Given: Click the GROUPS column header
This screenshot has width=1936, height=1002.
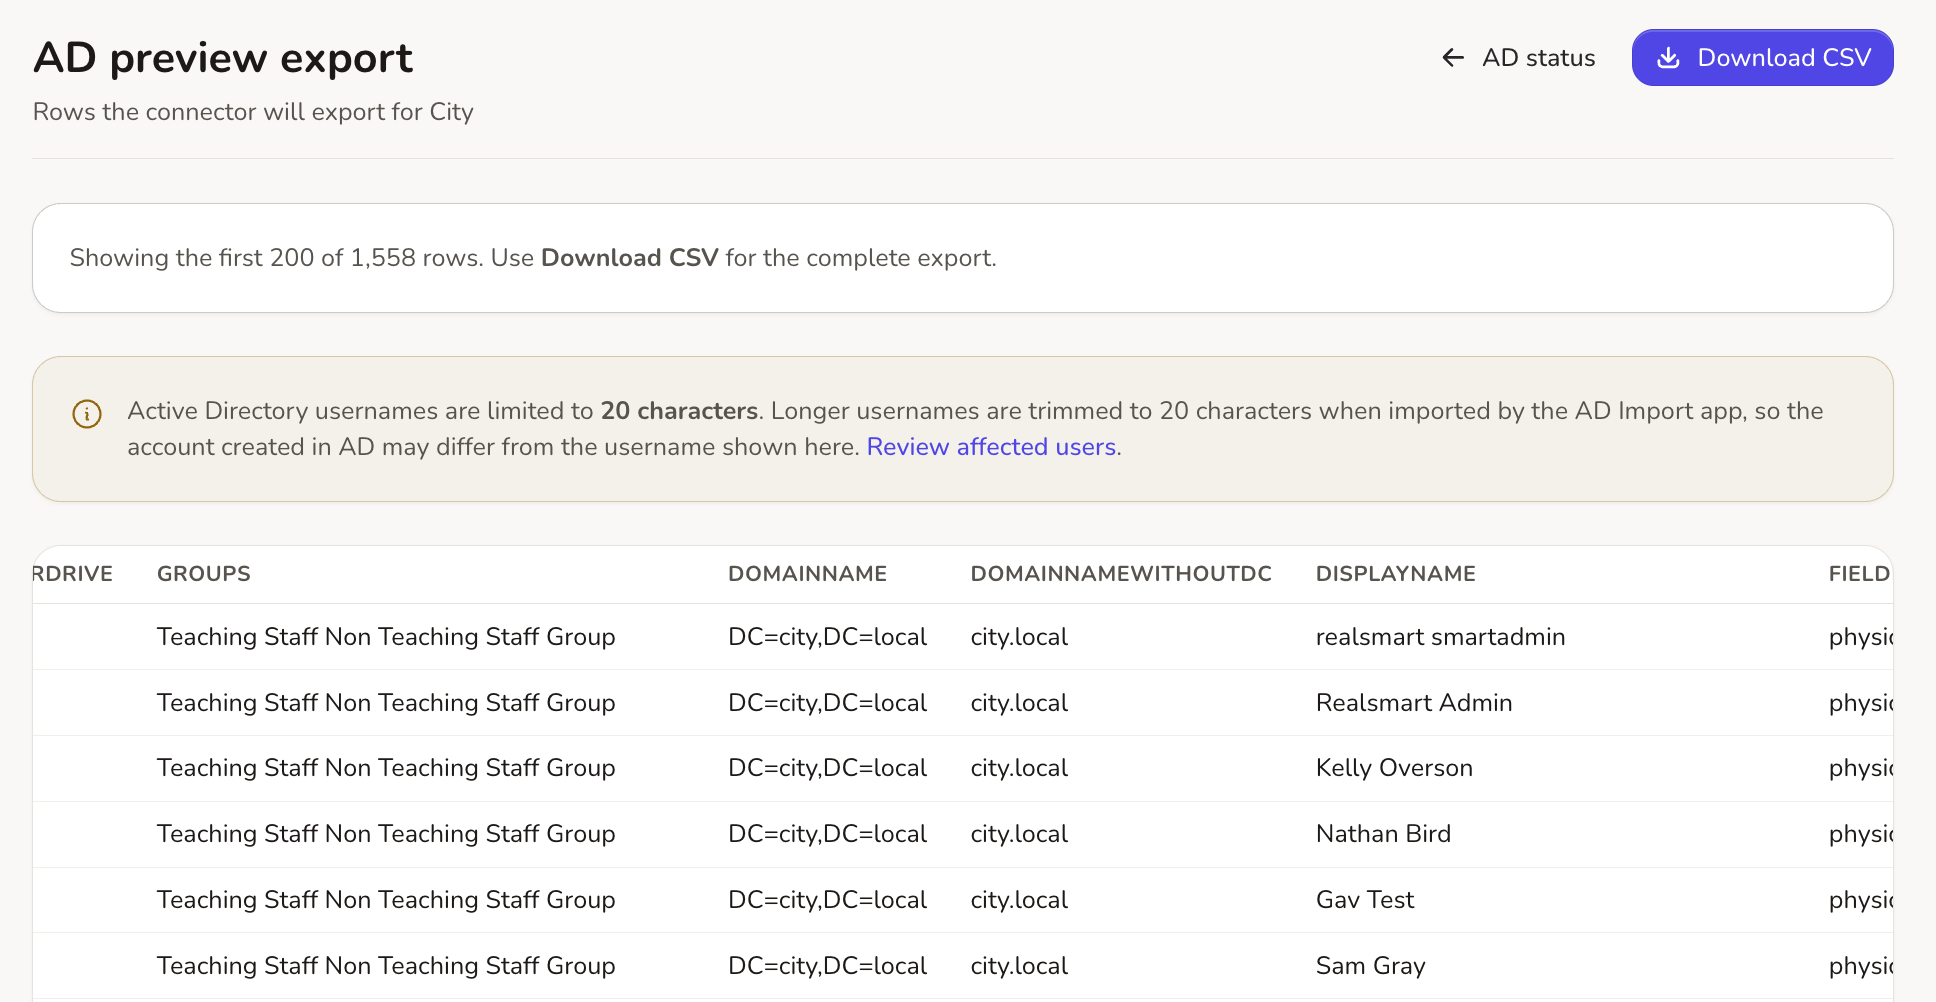Looking at the screenshot, I should click(x=204, y=574).
